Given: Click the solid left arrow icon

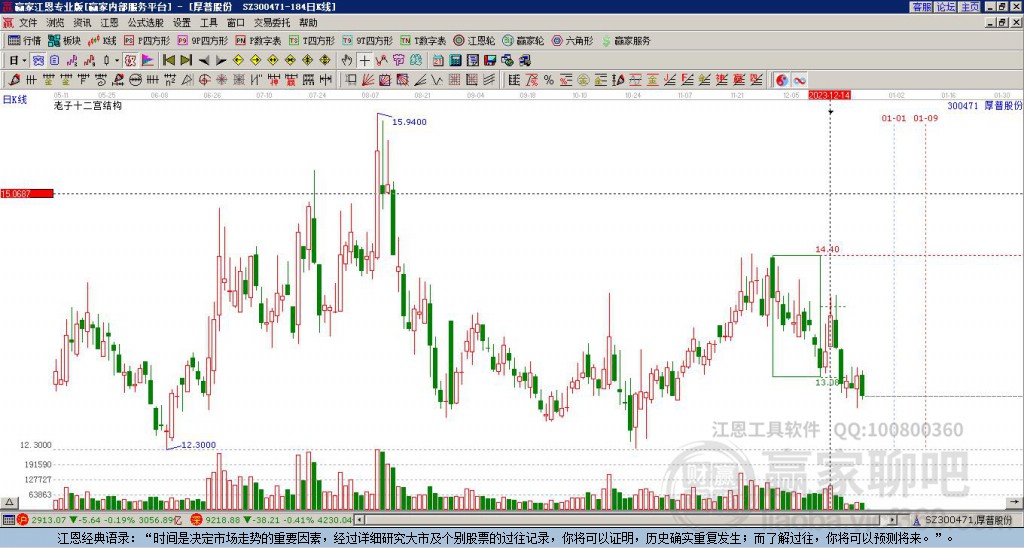Looking at the screenshot, I should pyautogui.click(x=204, y=61).
